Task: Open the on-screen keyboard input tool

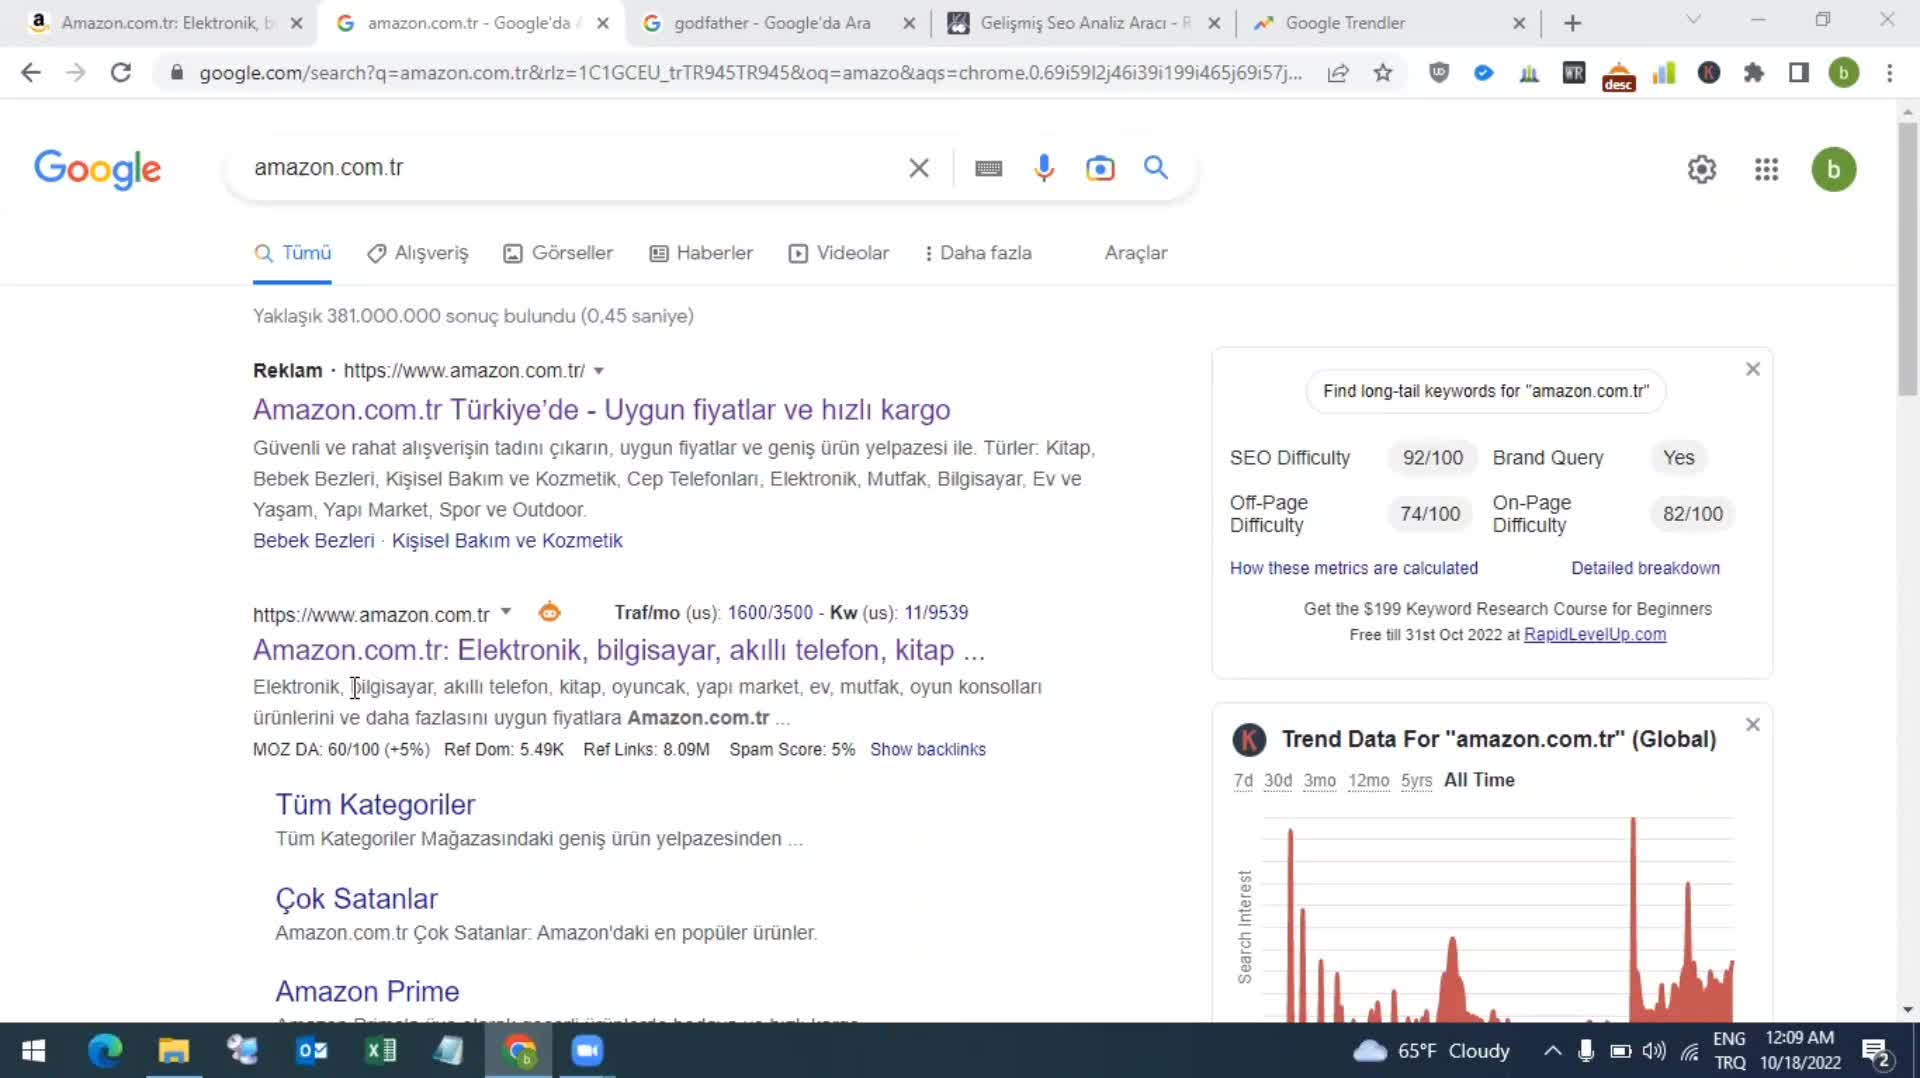Action: (x=989, y=168)
